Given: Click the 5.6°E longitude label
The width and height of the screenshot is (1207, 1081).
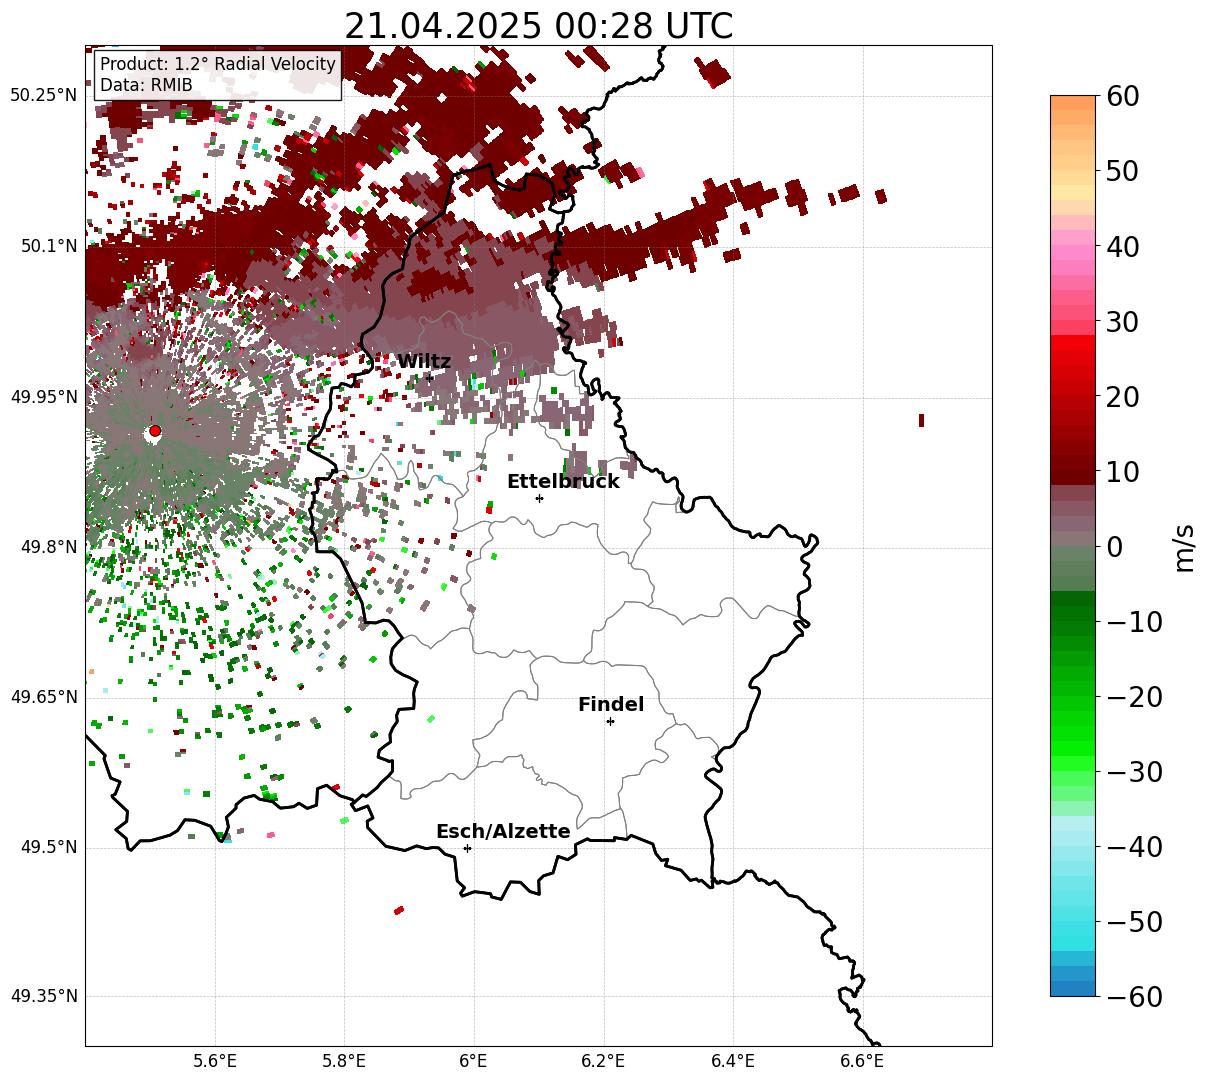Looking at the screenshot, I should 215,1061.
